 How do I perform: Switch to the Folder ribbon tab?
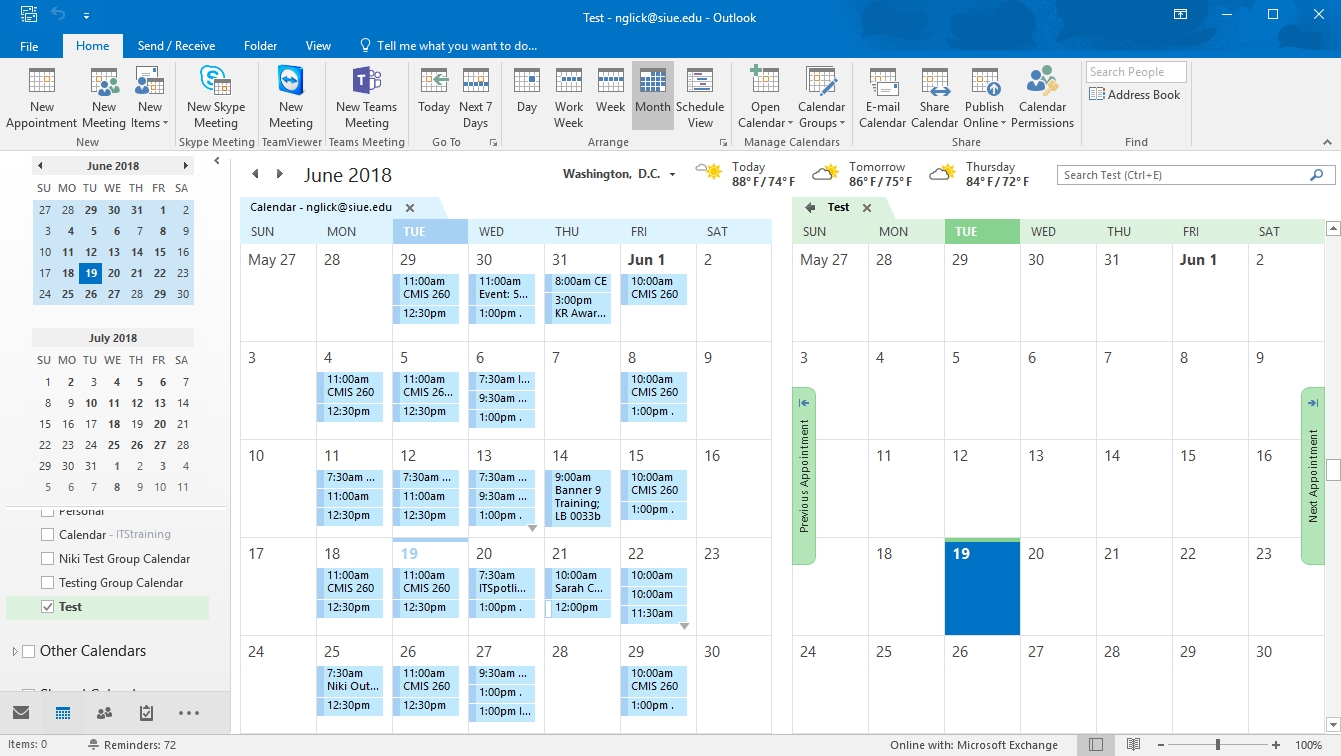point(260,46)
